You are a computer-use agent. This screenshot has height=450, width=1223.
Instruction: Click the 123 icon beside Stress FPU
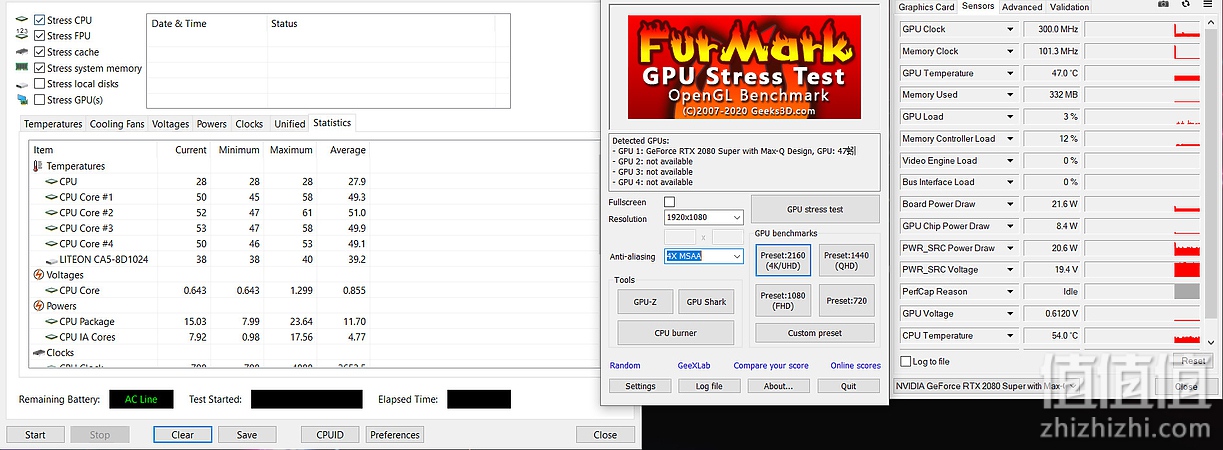coord(22,36)
